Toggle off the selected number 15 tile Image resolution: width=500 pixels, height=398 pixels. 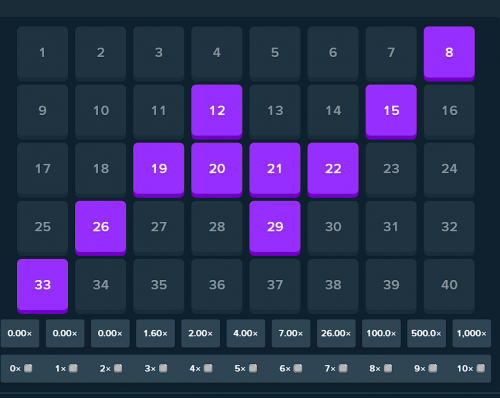tap(391, 112)
